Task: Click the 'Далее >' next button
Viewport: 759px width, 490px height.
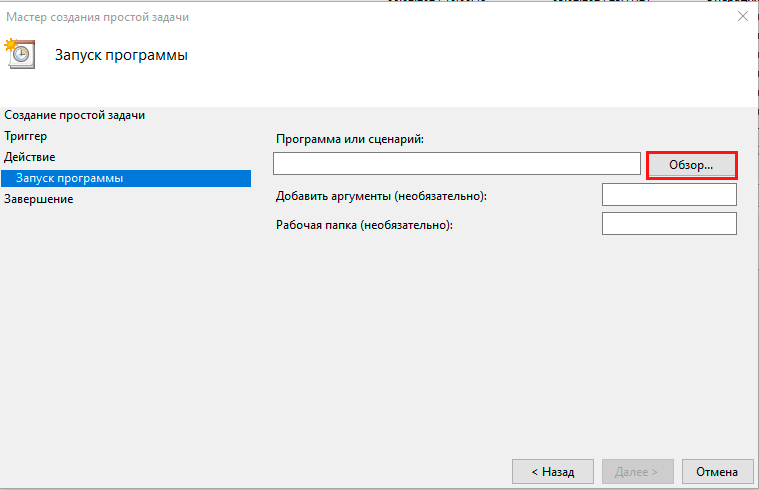Action: pos(636,471)
